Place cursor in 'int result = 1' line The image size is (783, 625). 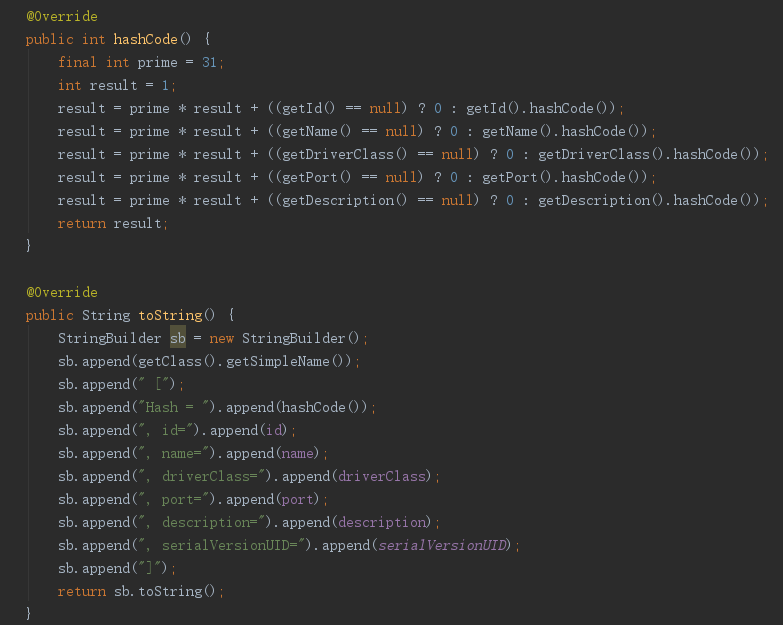pyautogui.click(x=117, y=85)
